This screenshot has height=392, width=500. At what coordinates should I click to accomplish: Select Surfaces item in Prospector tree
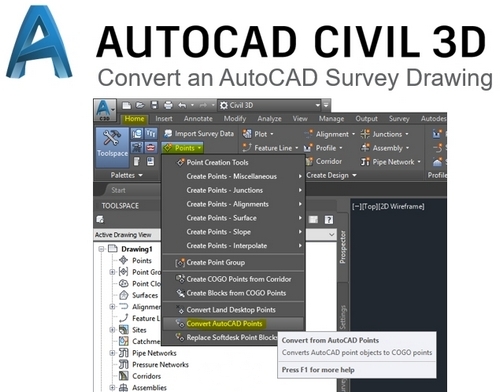tap(145, 295)
